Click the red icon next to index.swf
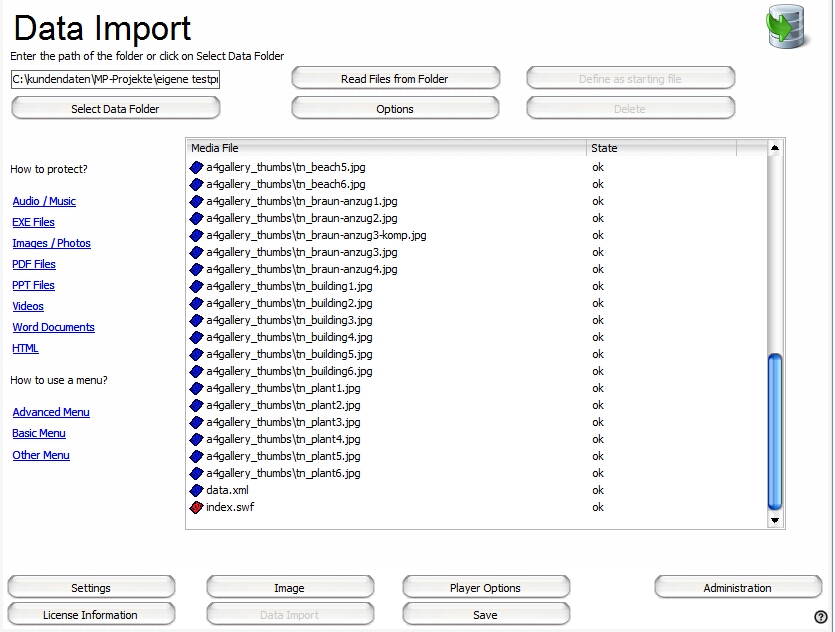The width and height of the screenshot is (835, 632). [196, 507]
